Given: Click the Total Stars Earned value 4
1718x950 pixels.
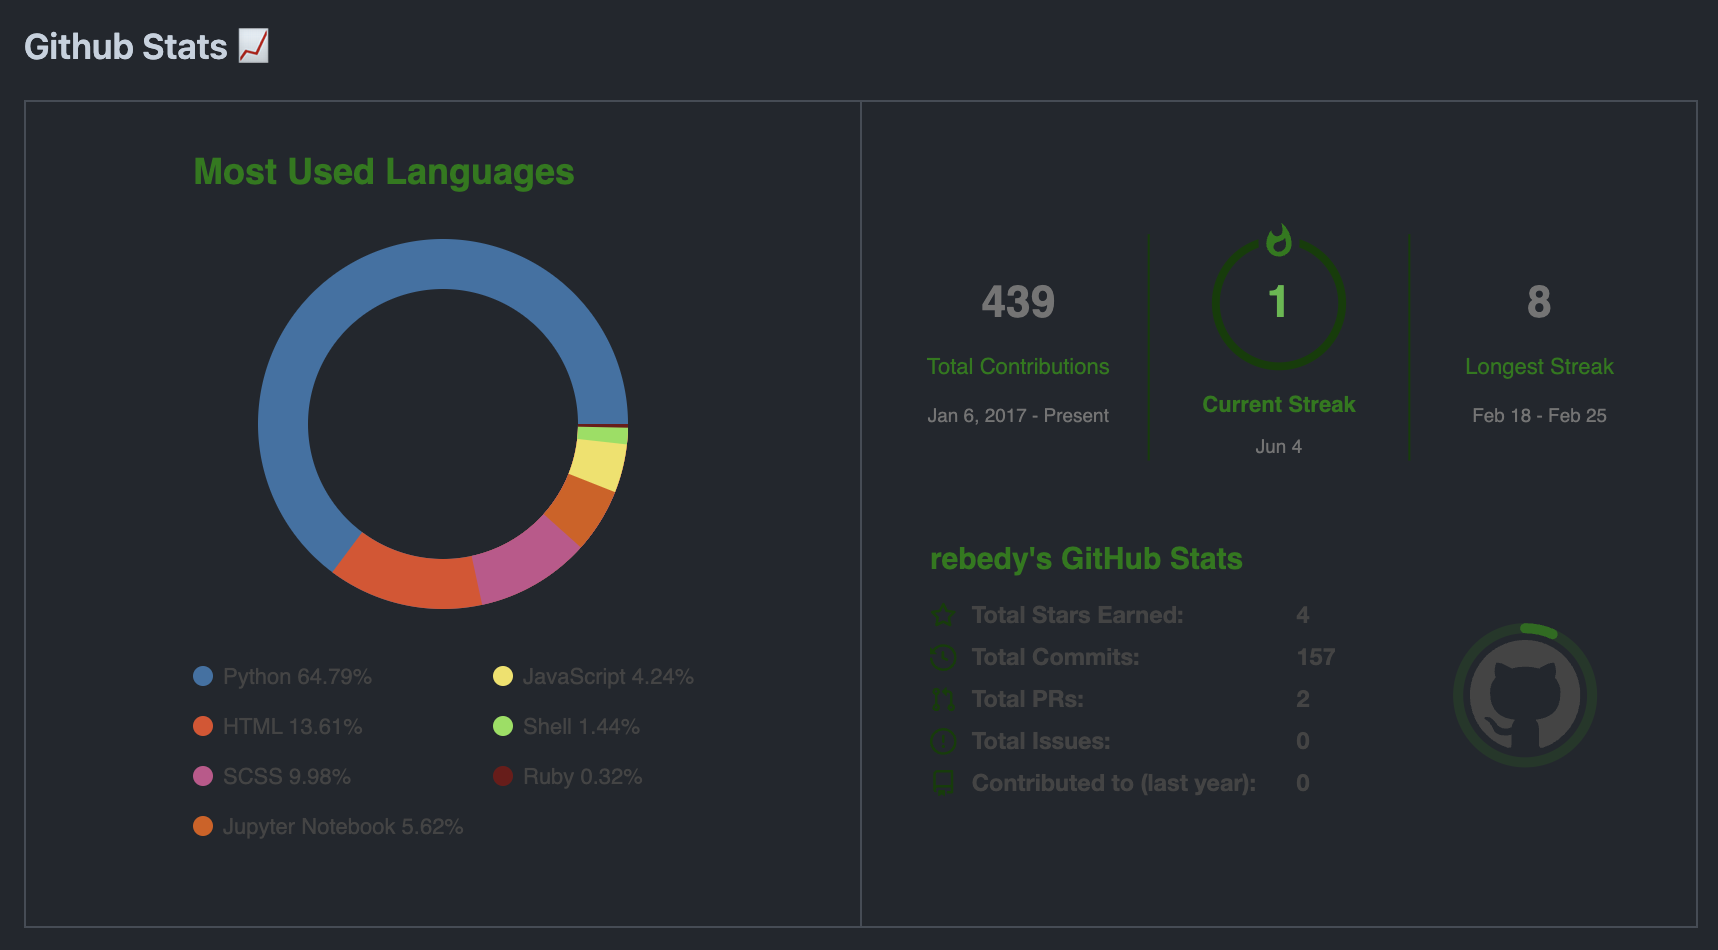Looking at the screenshot, I should click(x=1303, y=615).
